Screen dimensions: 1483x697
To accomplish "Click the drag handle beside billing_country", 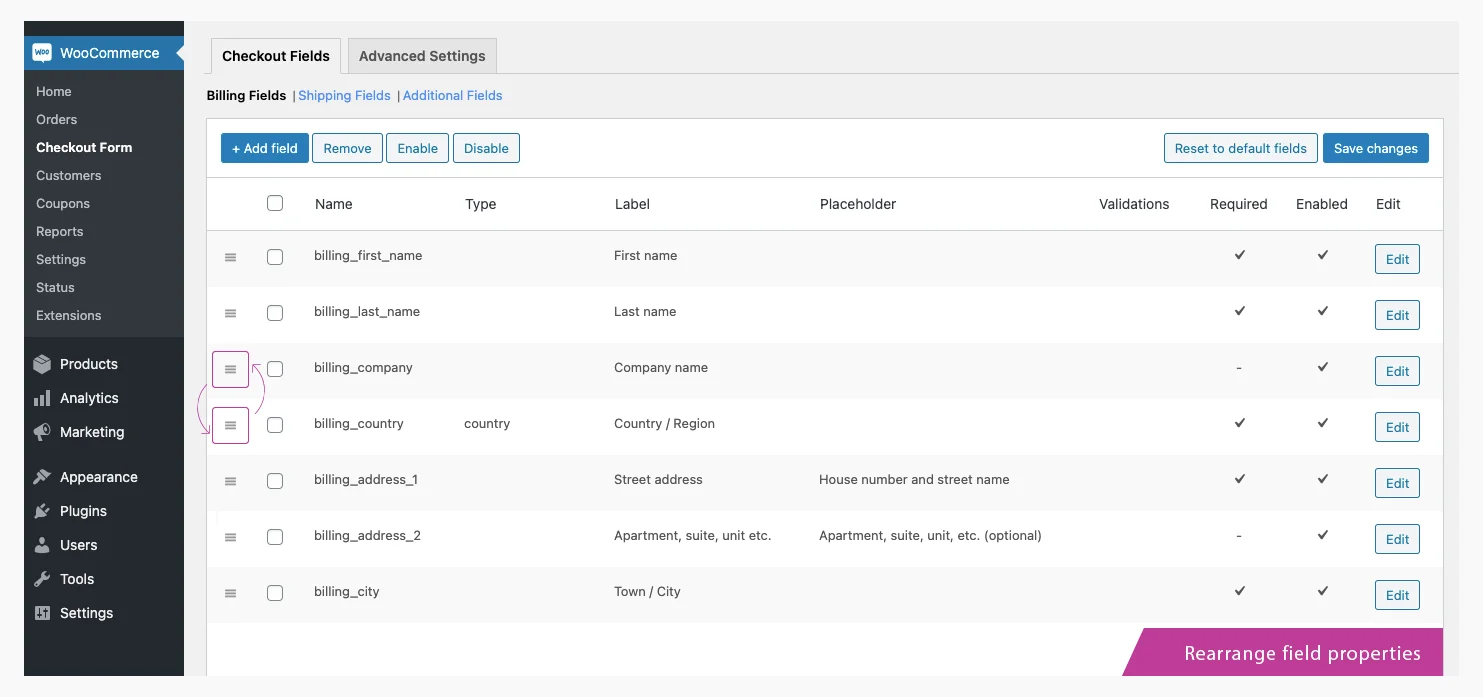I will (230, 425).
